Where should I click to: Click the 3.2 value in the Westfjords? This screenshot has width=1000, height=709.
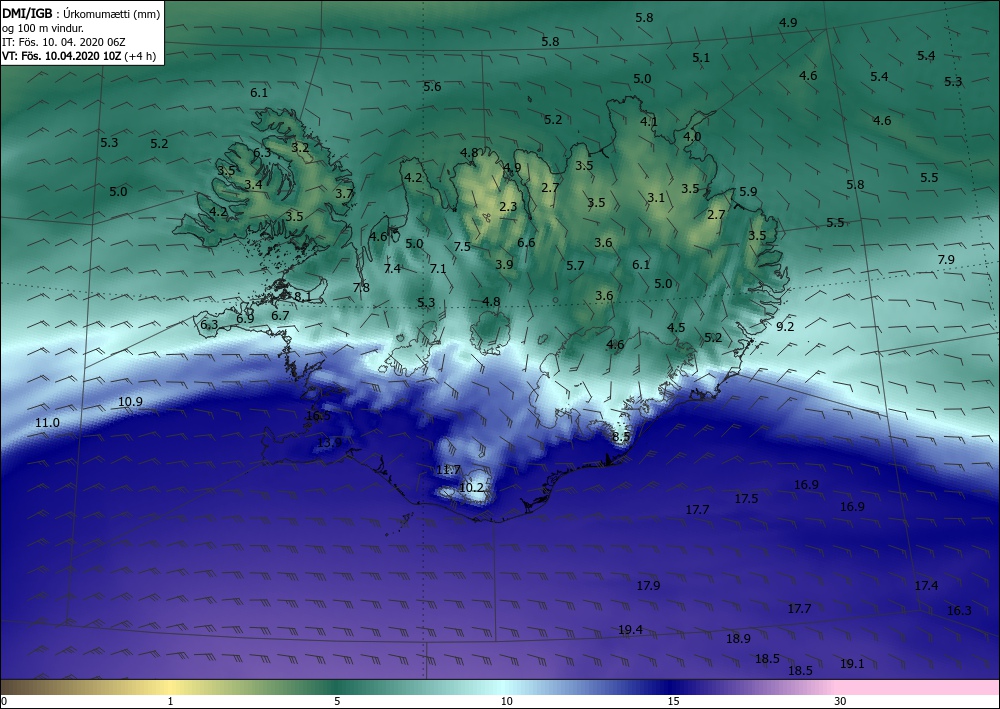pos(300,147)
